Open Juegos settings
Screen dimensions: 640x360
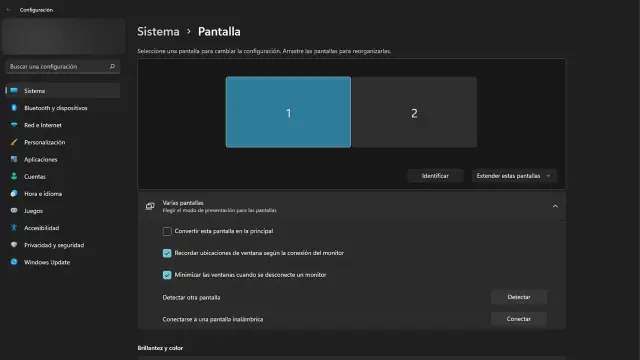(x=63, y=211)
